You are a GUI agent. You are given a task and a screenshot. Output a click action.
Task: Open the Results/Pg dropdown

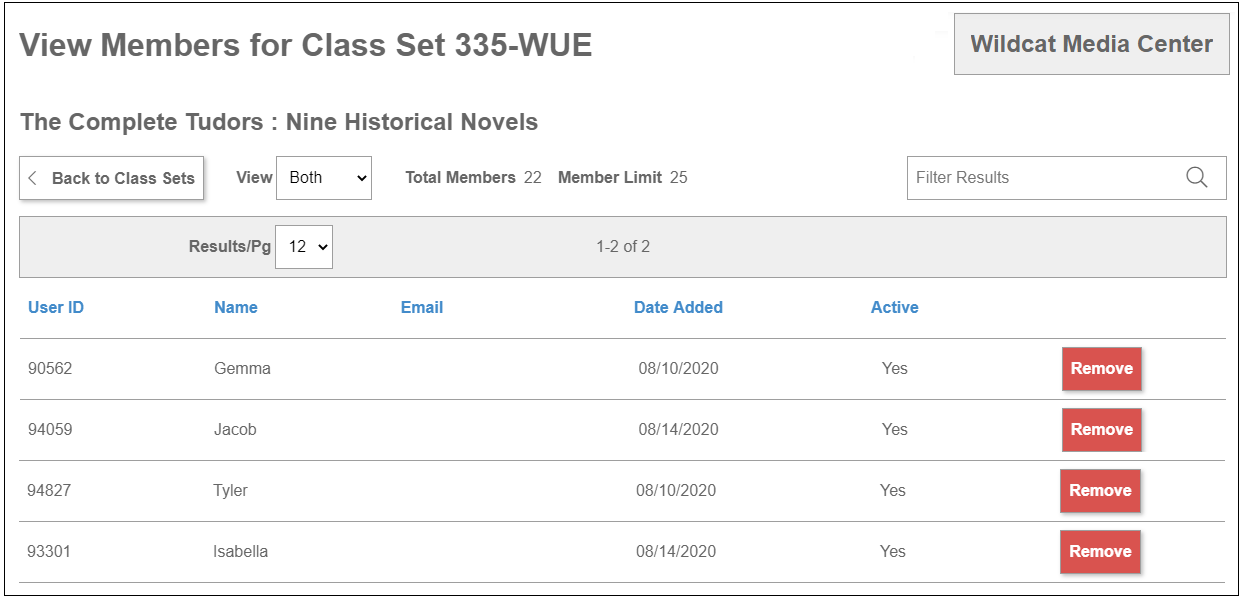click(x=304, y=246)
